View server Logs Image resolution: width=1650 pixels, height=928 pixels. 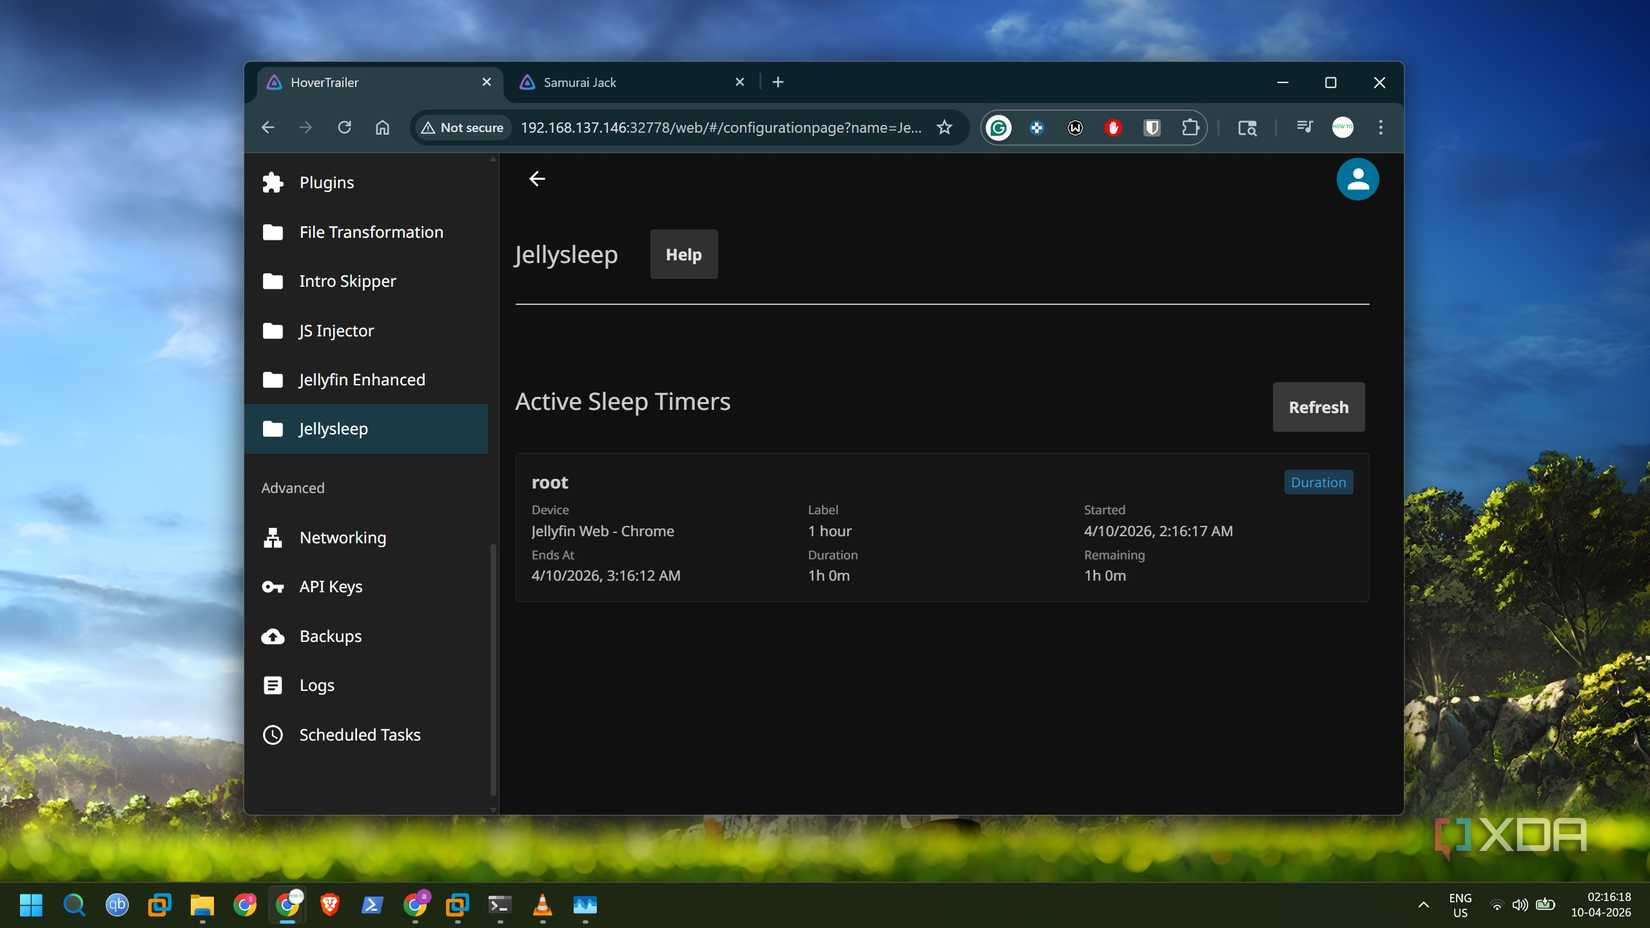pos(366,685)
